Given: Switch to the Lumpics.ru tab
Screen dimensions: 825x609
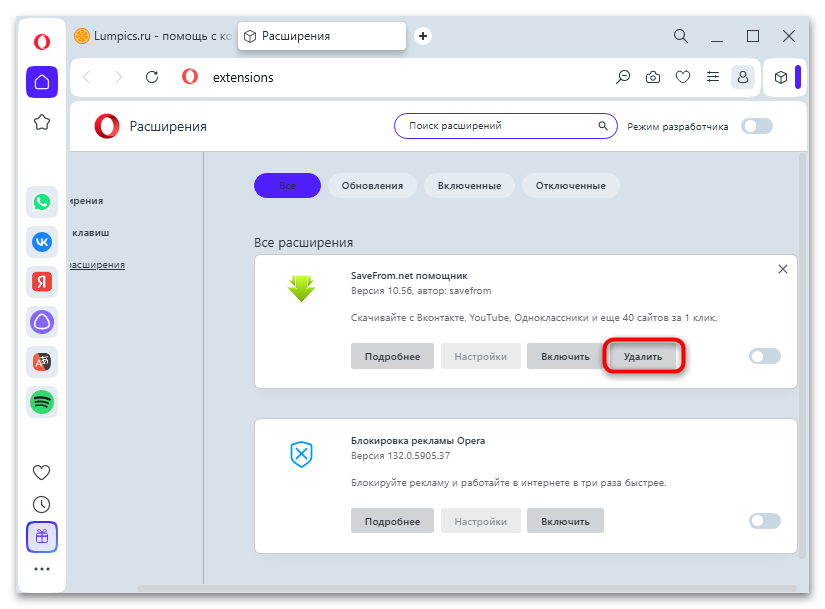Looking at the screenshot, I should pos(153,36).
